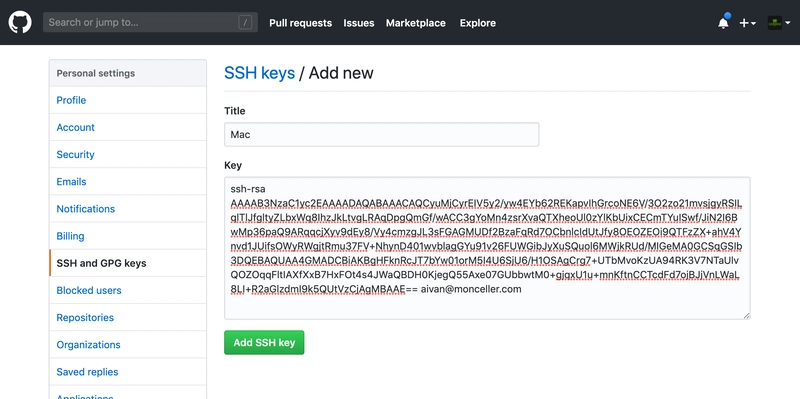
Task: Open Saved replies settings
Action: point(128,372)
